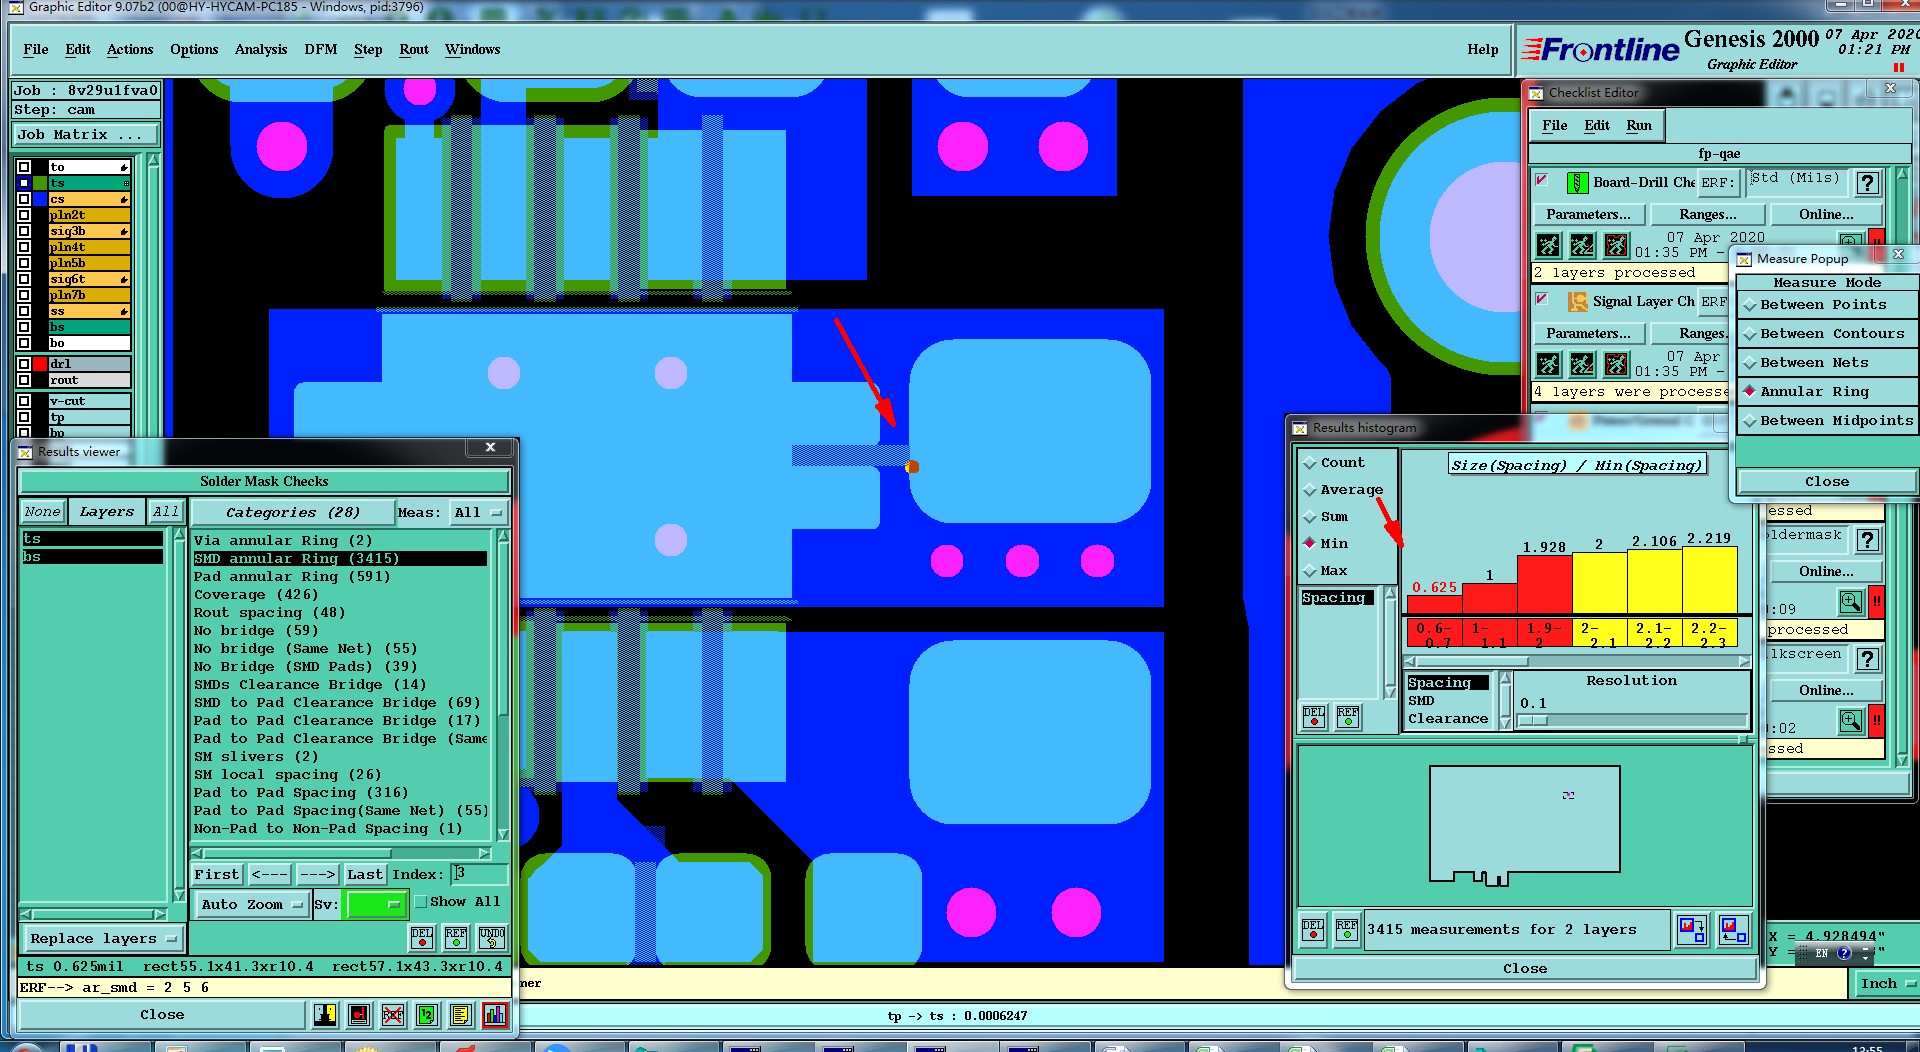Screen dimensions: 1920x1052
Task: Click the Signal Layer Check orange icon
Action: point(1577,301)
